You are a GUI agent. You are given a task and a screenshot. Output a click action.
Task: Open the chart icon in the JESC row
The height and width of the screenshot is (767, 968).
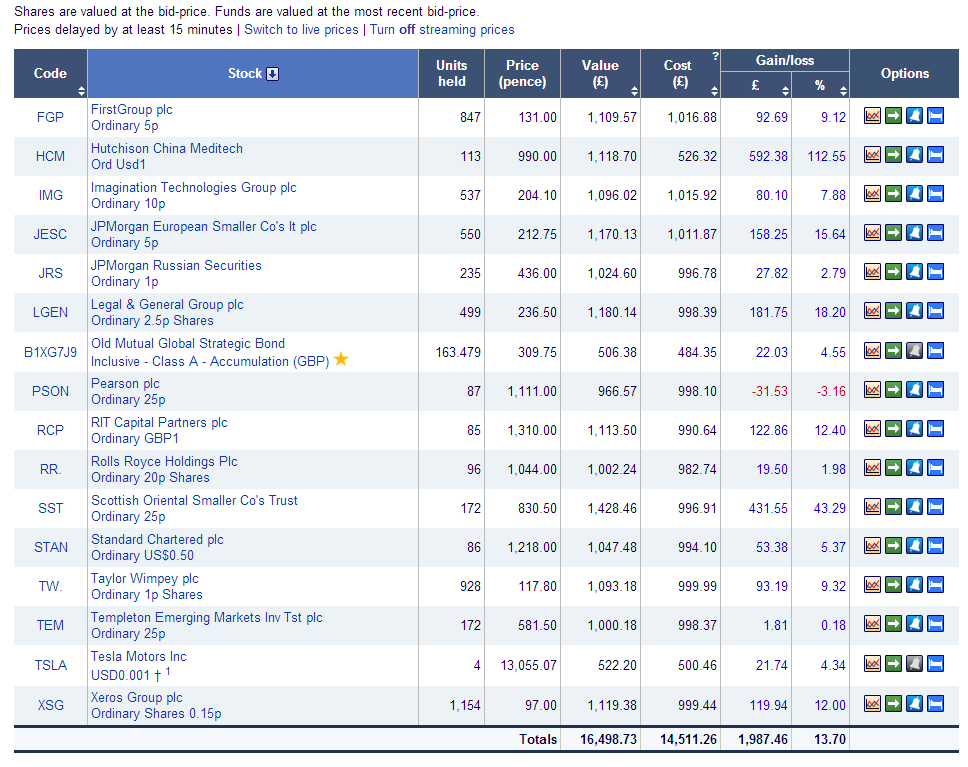click(x=872, y=233)
